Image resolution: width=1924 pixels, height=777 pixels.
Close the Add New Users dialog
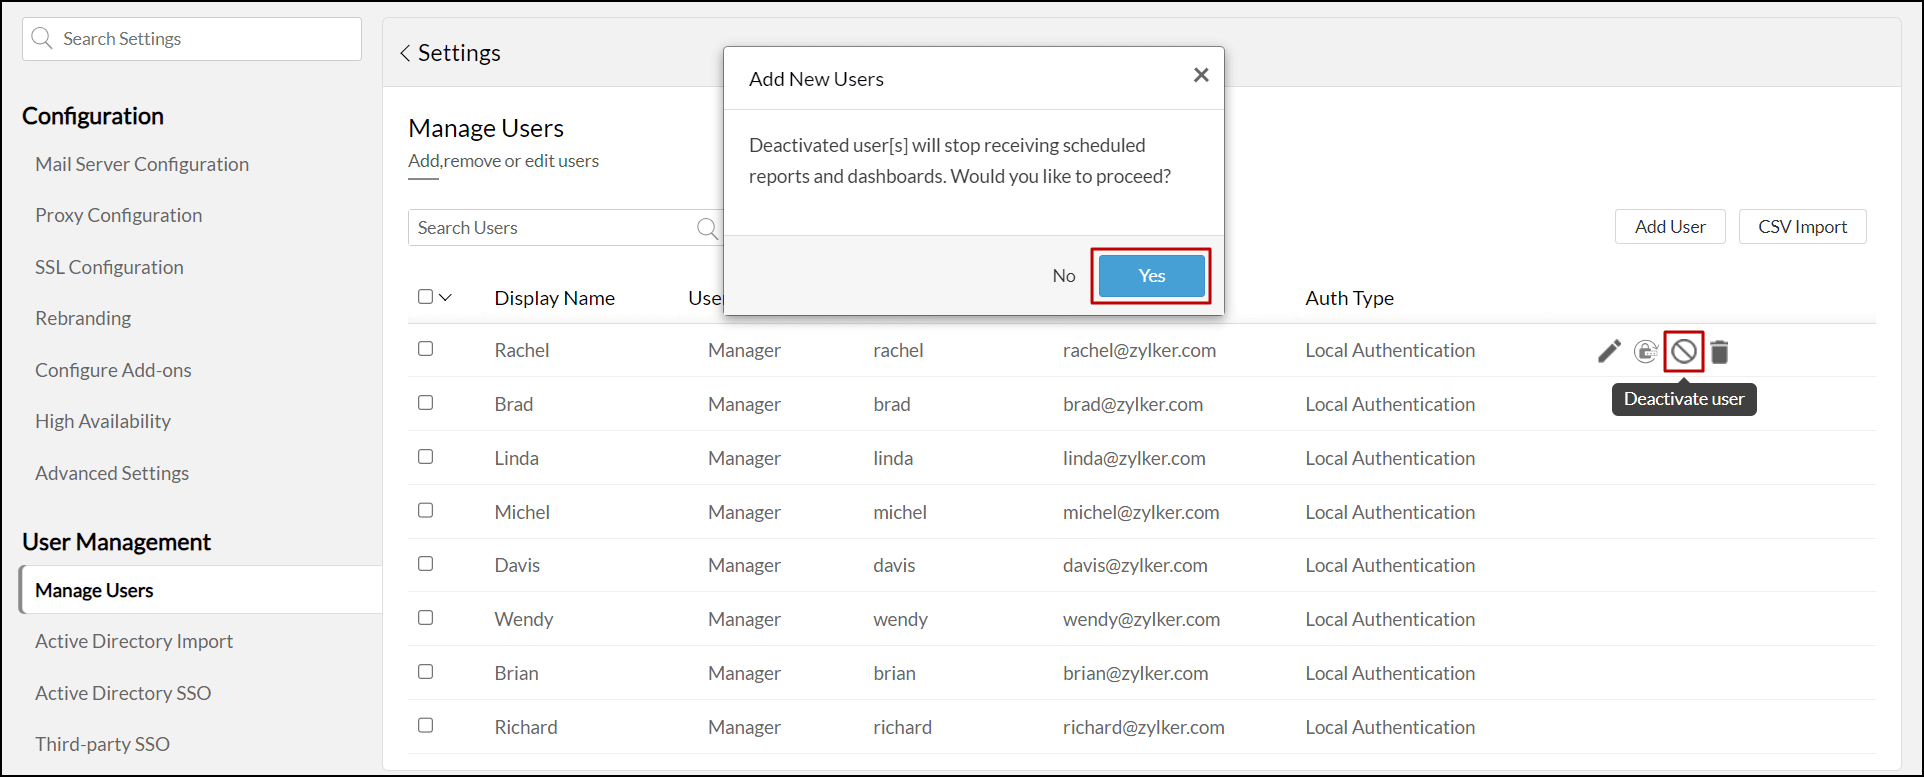pyautogui.click(x=1201, y=75)
